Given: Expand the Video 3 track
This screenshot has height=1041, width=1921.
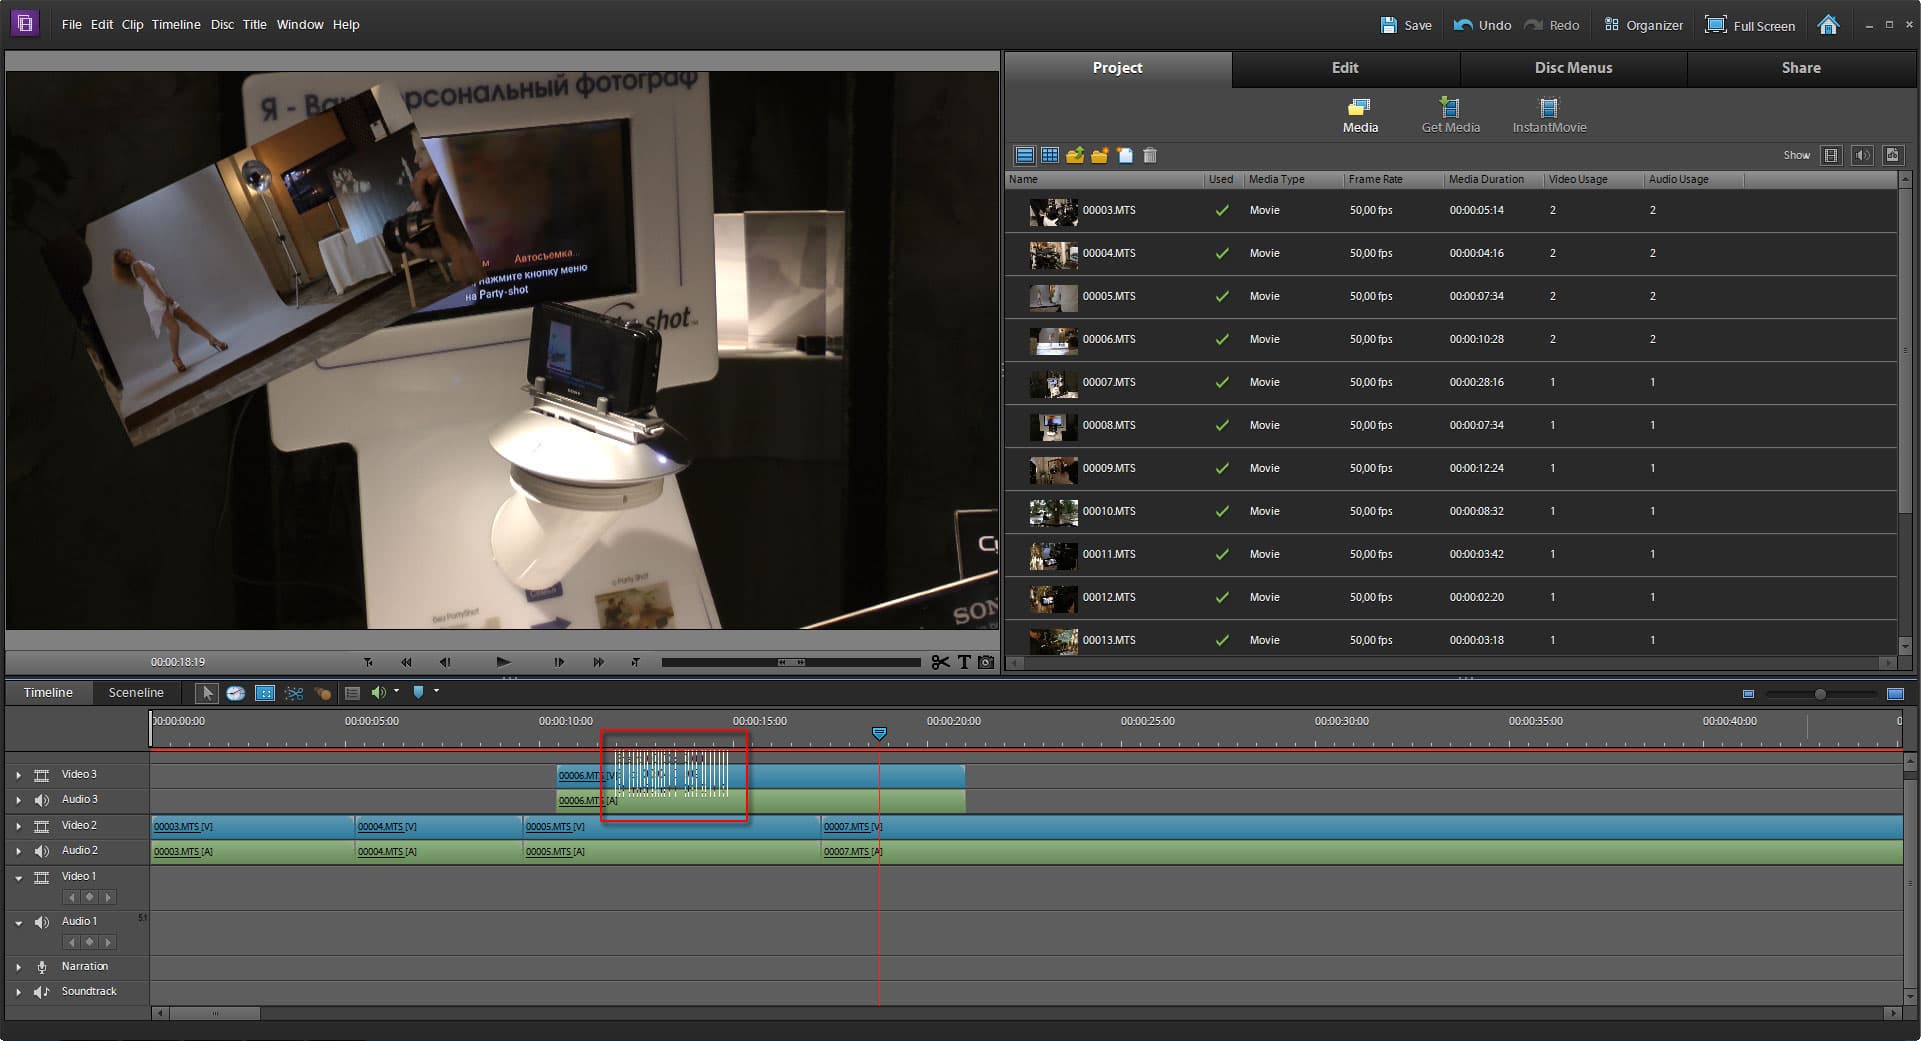Looking at the screenshot, I should pos(18,775).
